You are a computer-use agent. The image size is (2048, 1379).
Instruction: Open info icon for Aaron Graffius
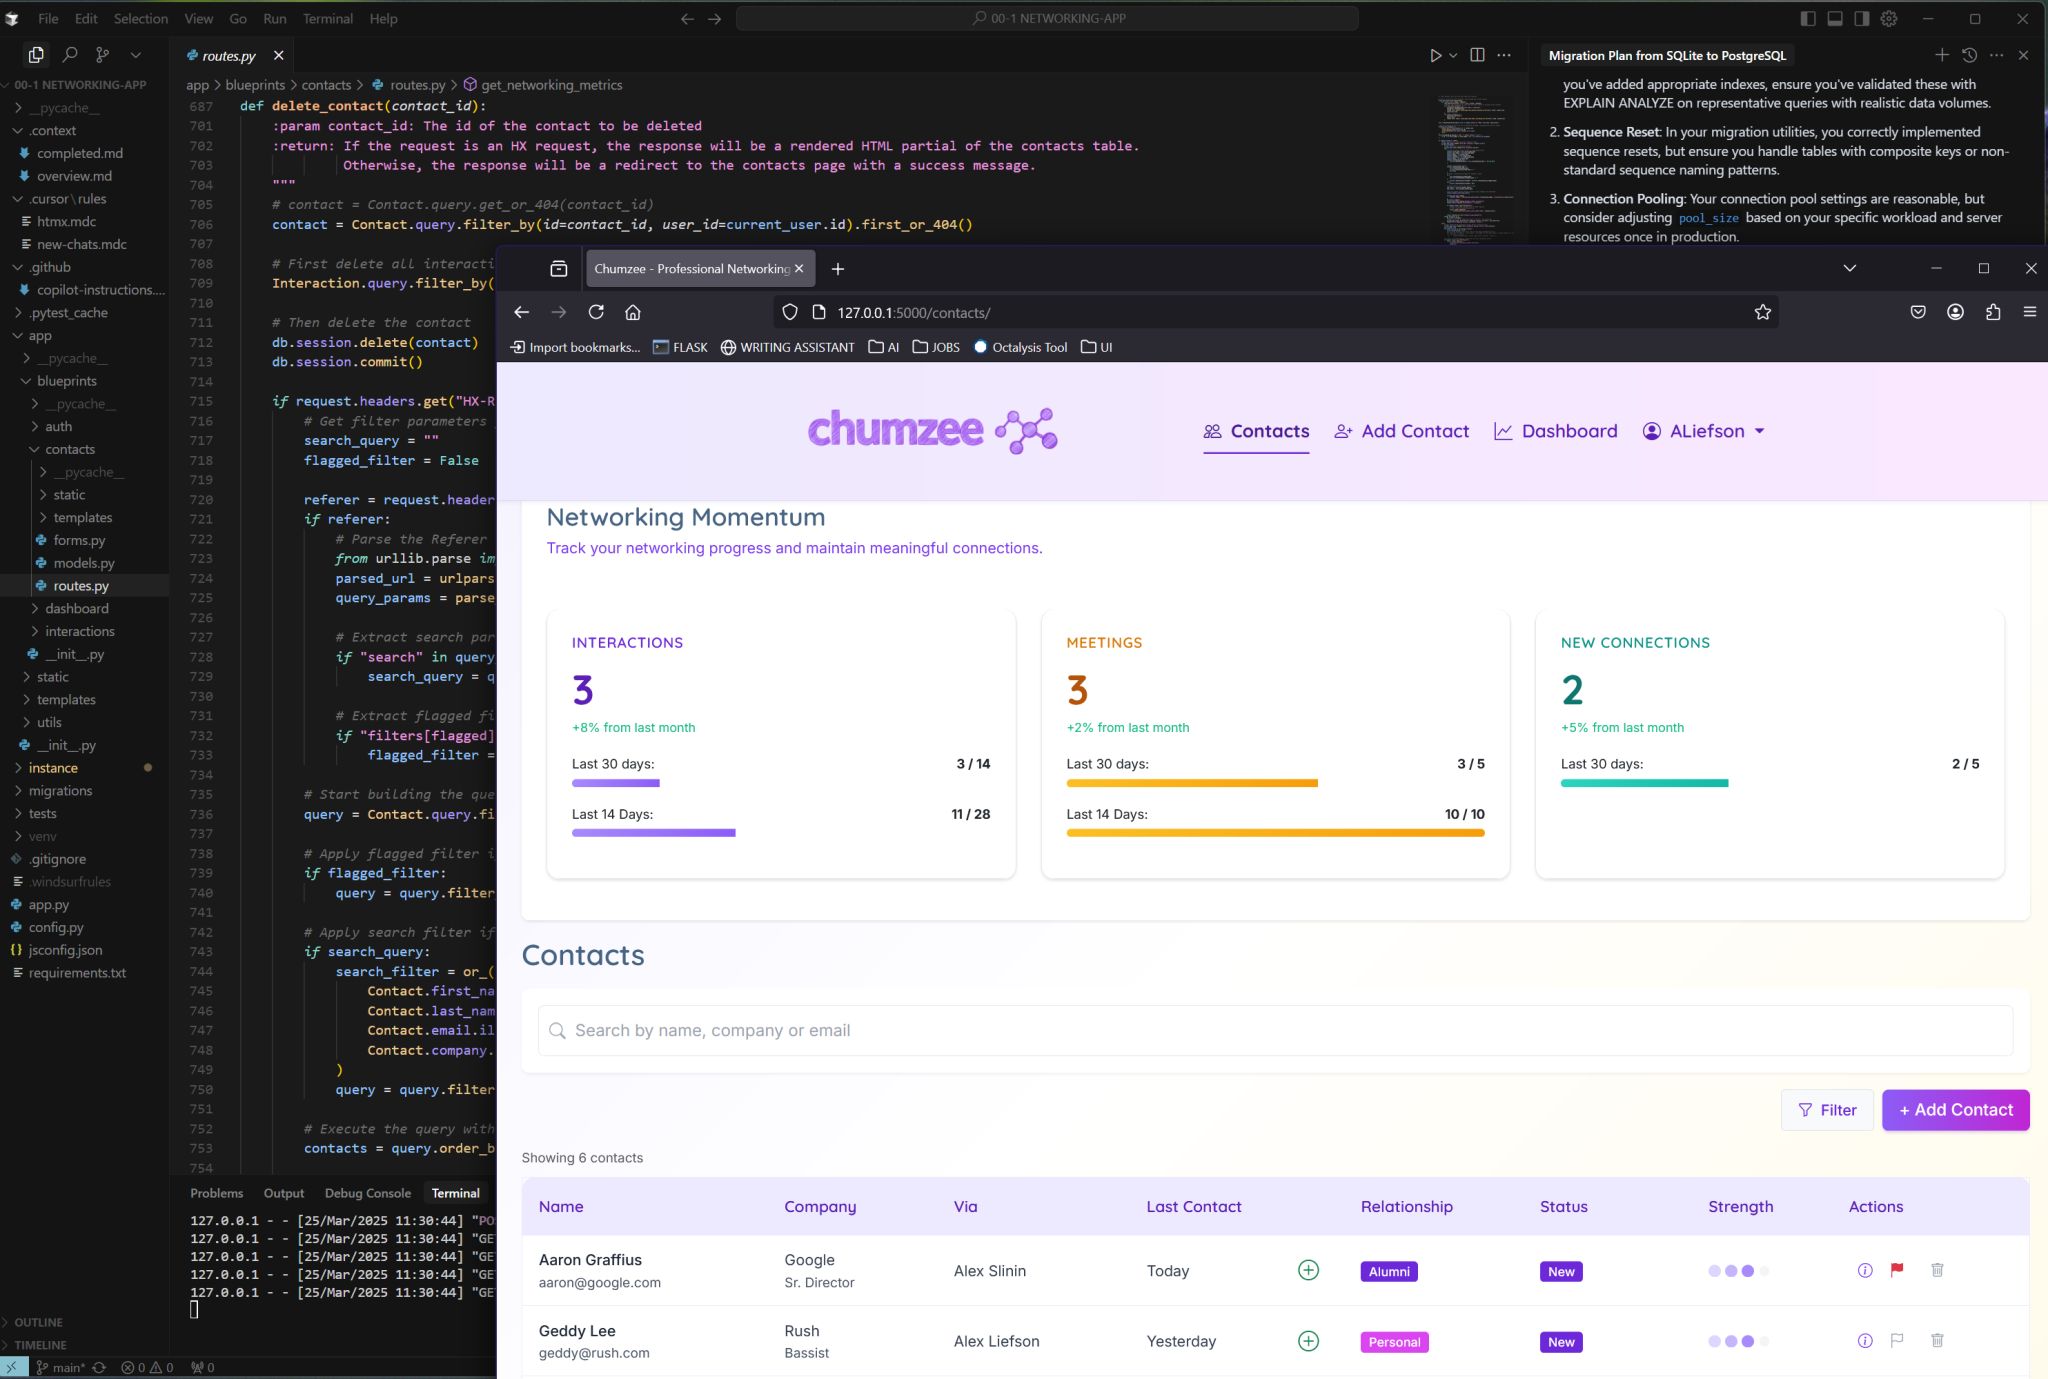[x=1864, y=1270]
